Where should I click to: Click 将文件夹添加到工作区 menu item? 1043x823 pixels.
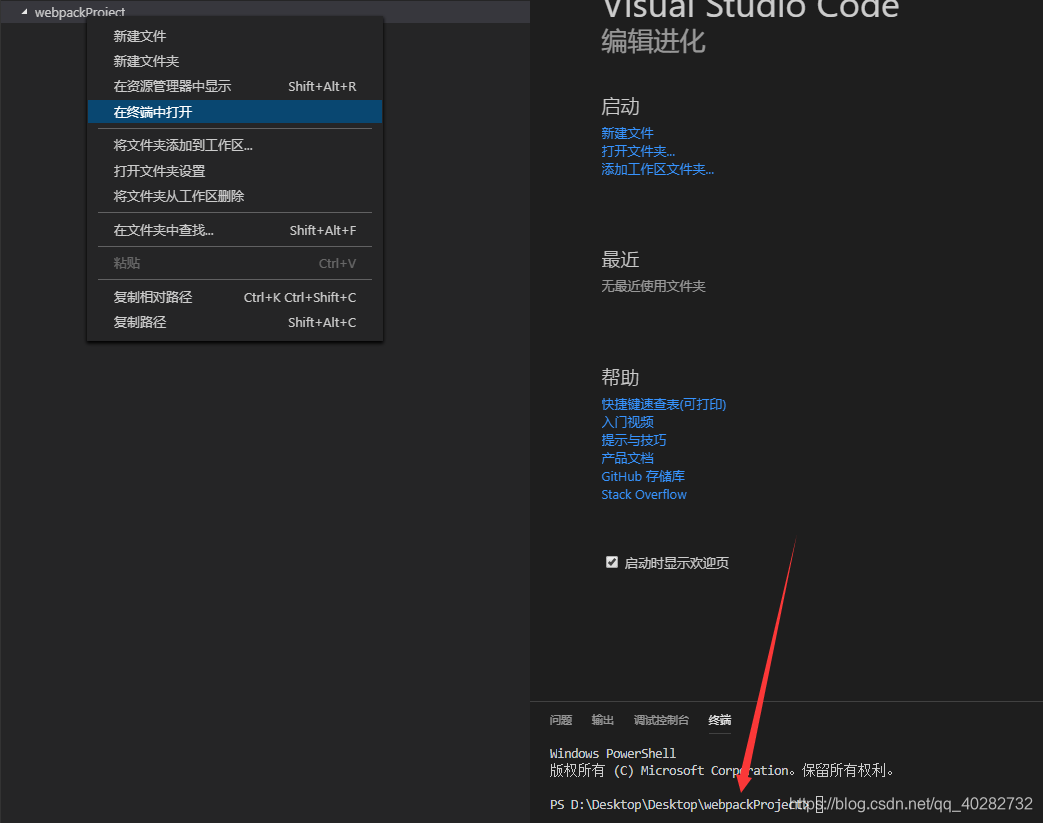pos(182,145)
